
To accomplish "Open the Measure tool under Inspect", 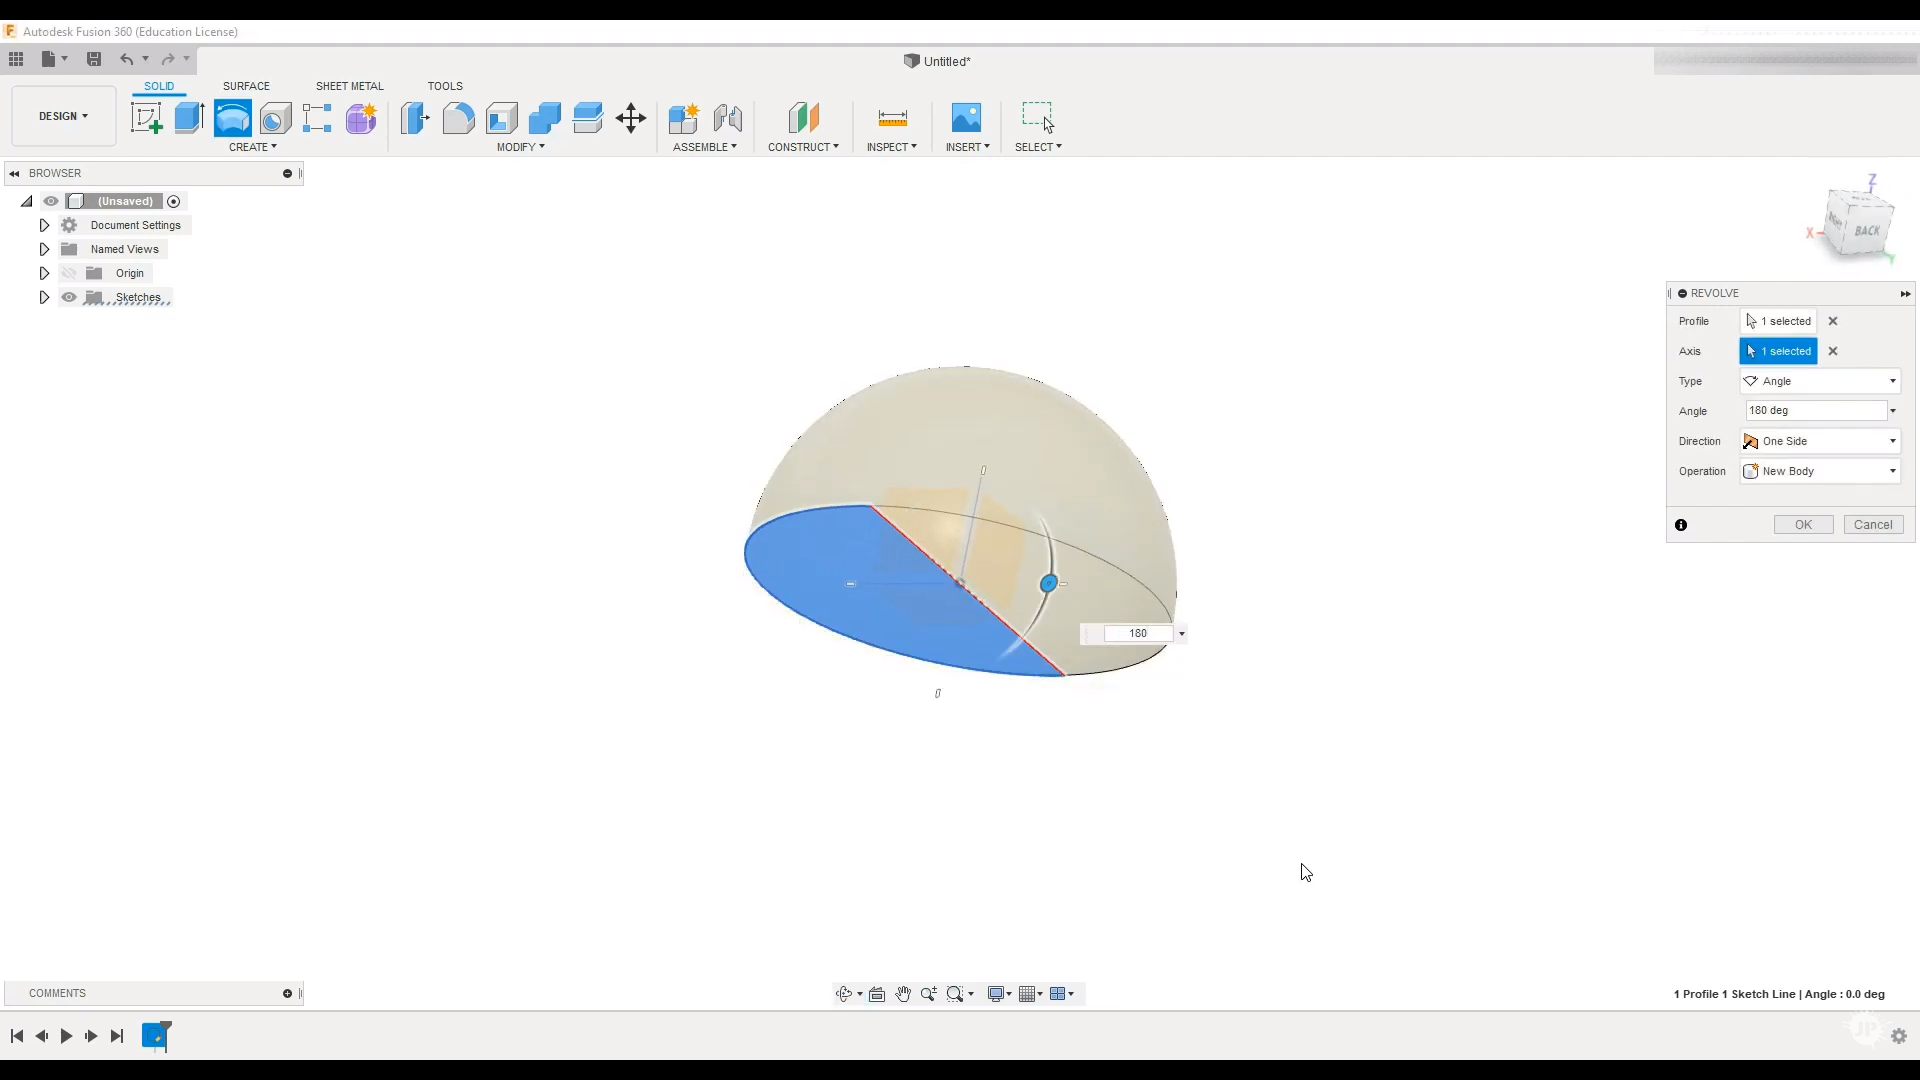I will click(x=892, y=118).
